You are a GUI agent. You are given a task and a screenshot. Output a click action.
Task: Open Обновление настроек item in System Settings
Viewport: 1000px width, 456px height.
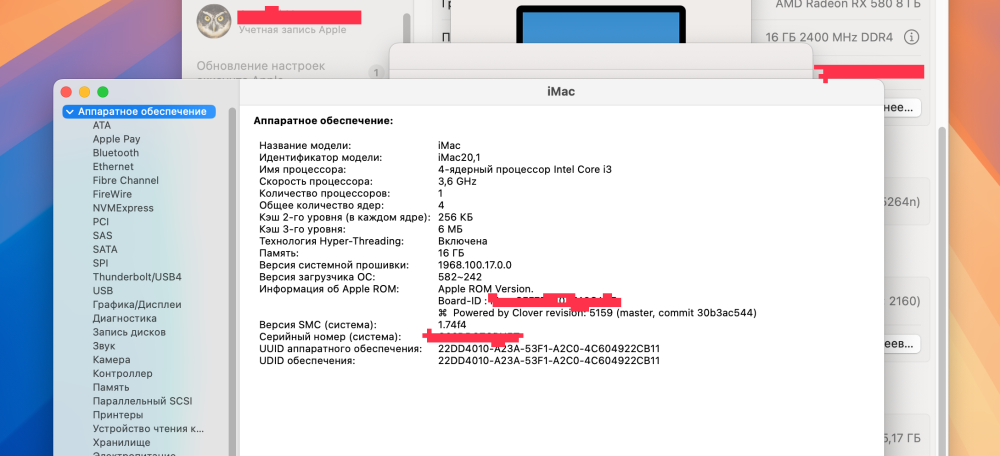261,66
